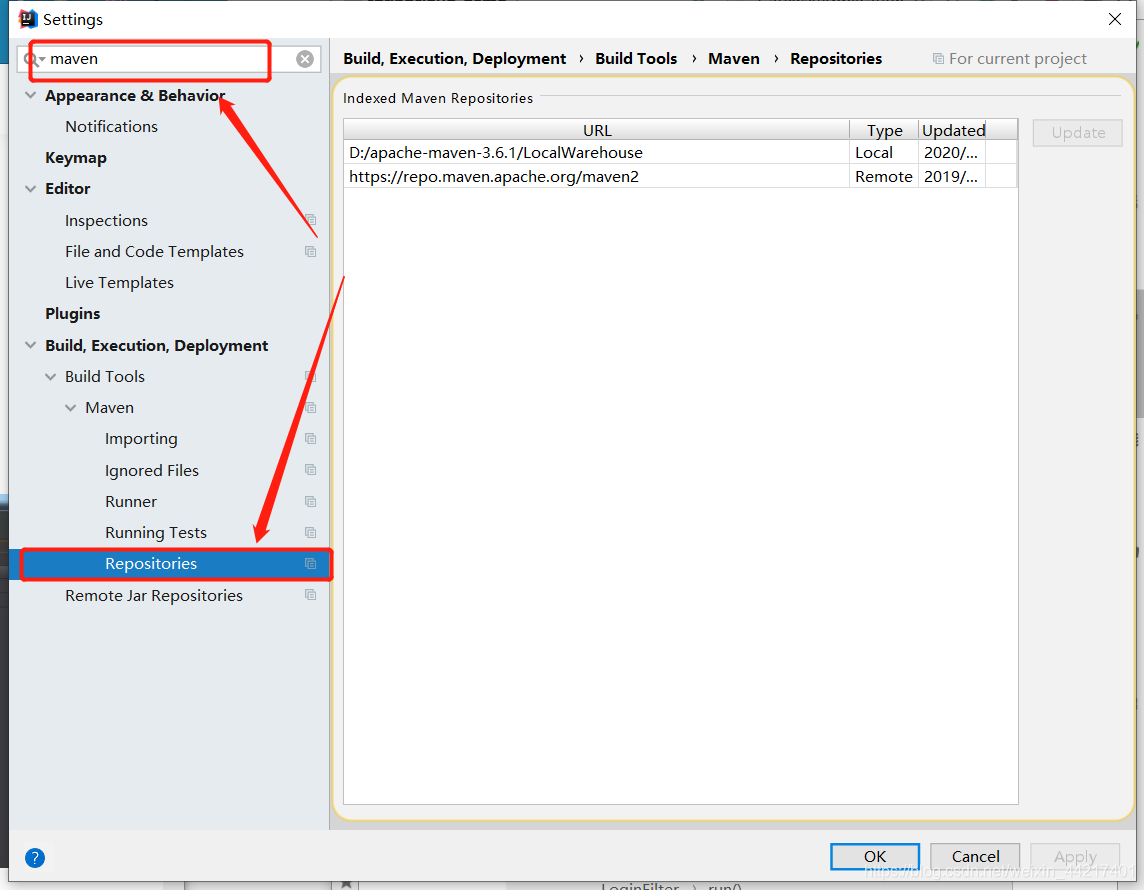Select the Build Tools tree label
The width and height of the screenshot is (1144, 890).
pyautogui.click(x=105, y=376)
